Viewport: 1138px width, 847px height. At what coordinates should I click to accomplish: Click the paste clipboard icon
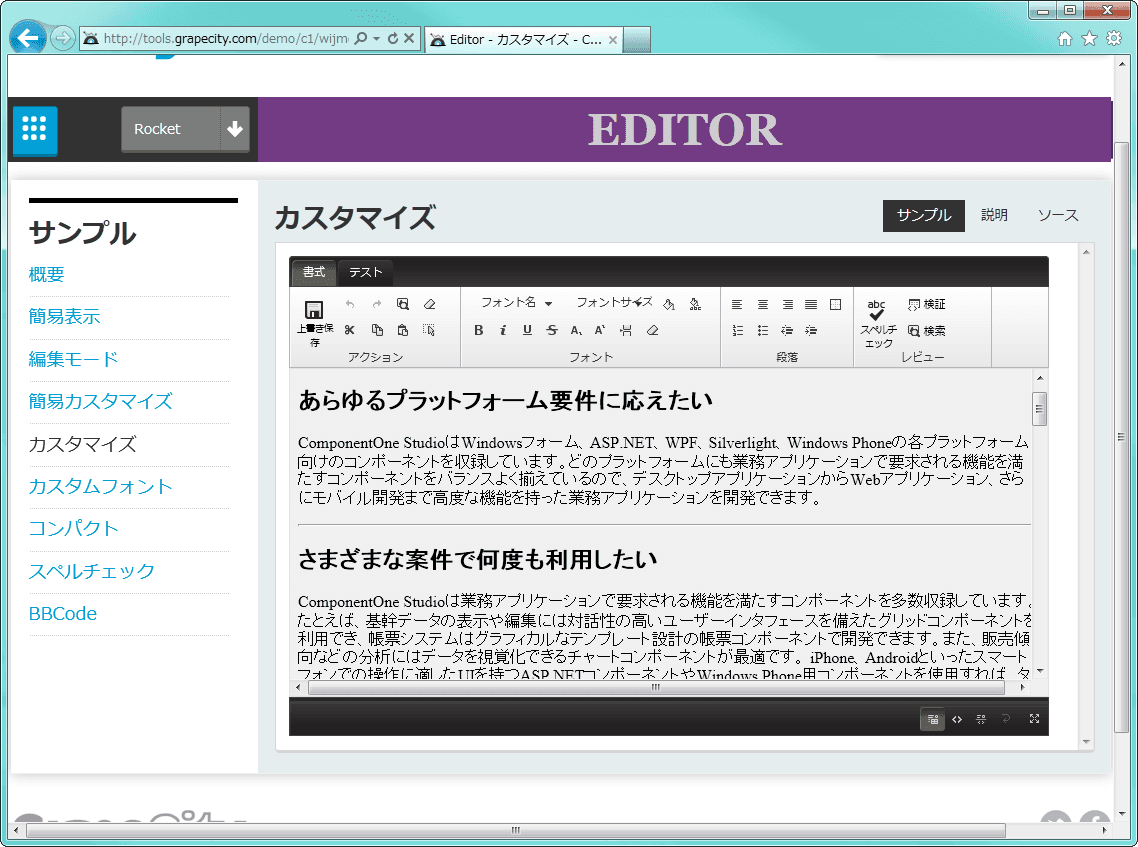(403, 330)
